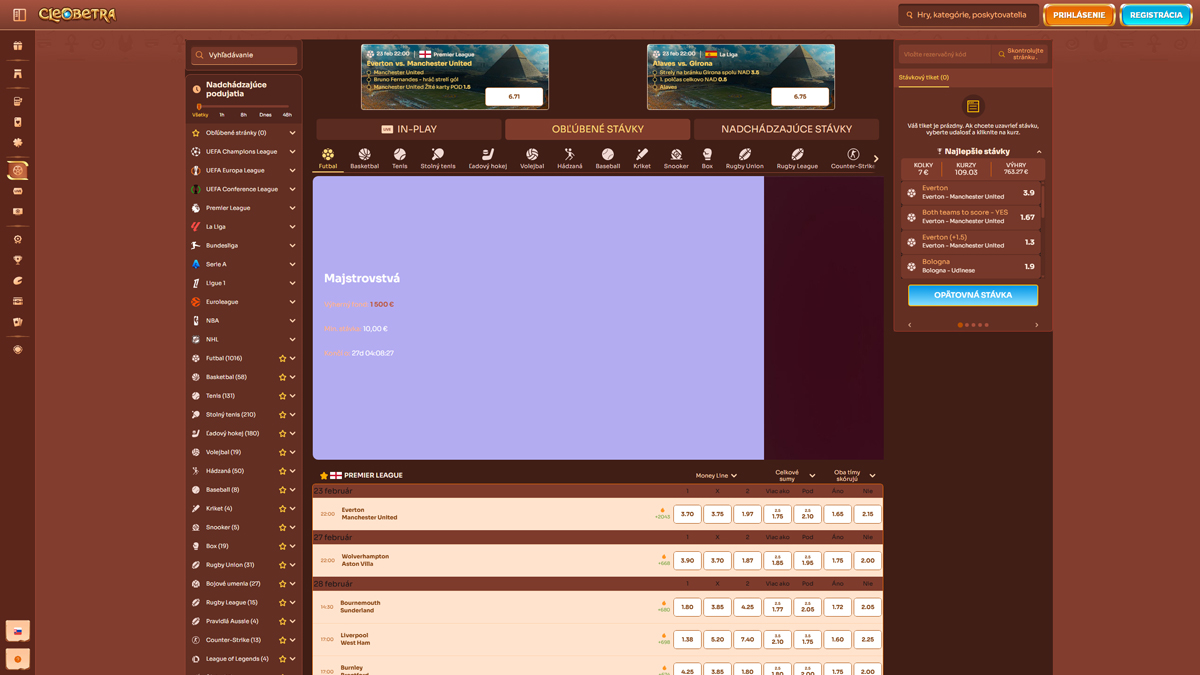Favorite the Basketbal (58) category
Screen dimensions: 1200x675
283,376
